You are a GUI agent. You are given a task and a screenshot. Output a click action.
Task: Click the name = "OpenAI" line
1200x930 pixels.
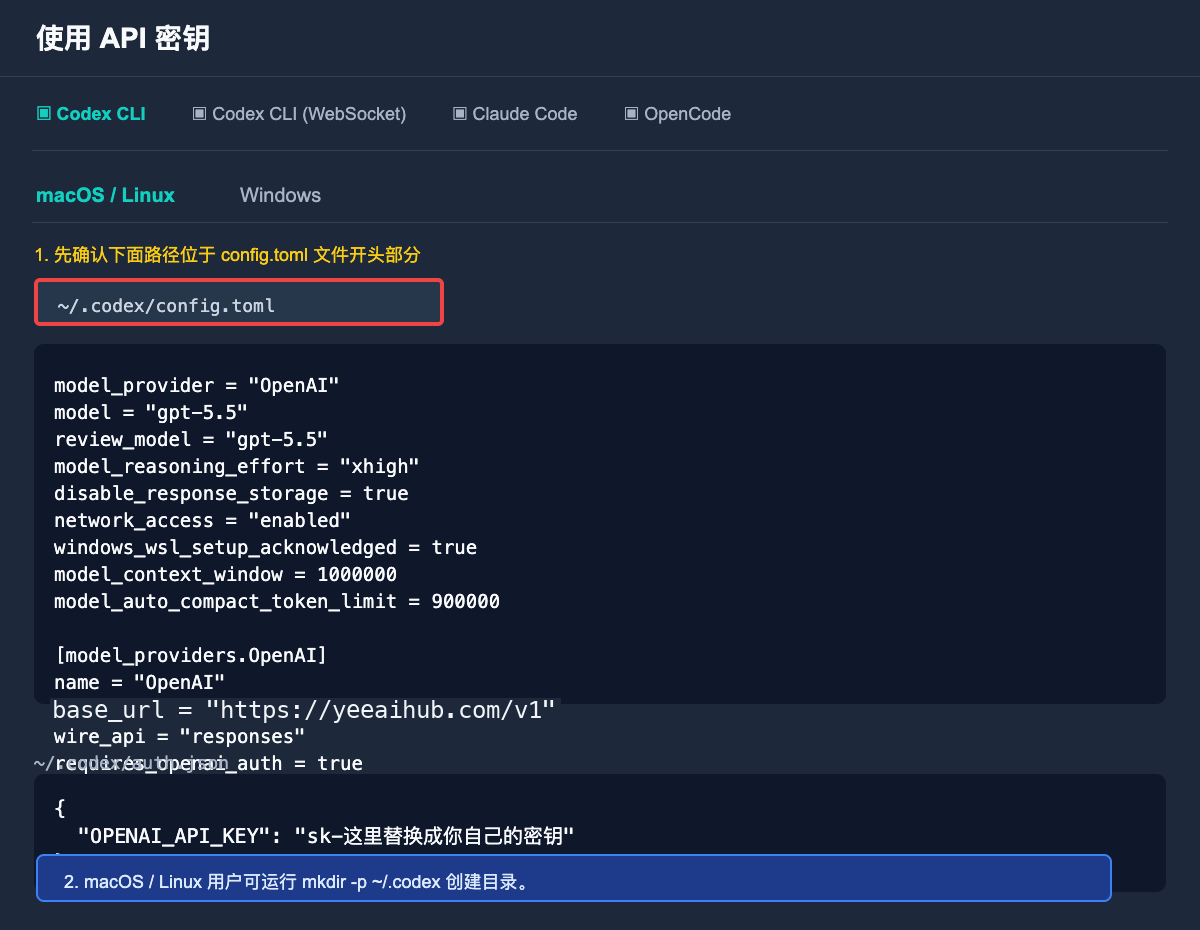(x=140, y=683)
